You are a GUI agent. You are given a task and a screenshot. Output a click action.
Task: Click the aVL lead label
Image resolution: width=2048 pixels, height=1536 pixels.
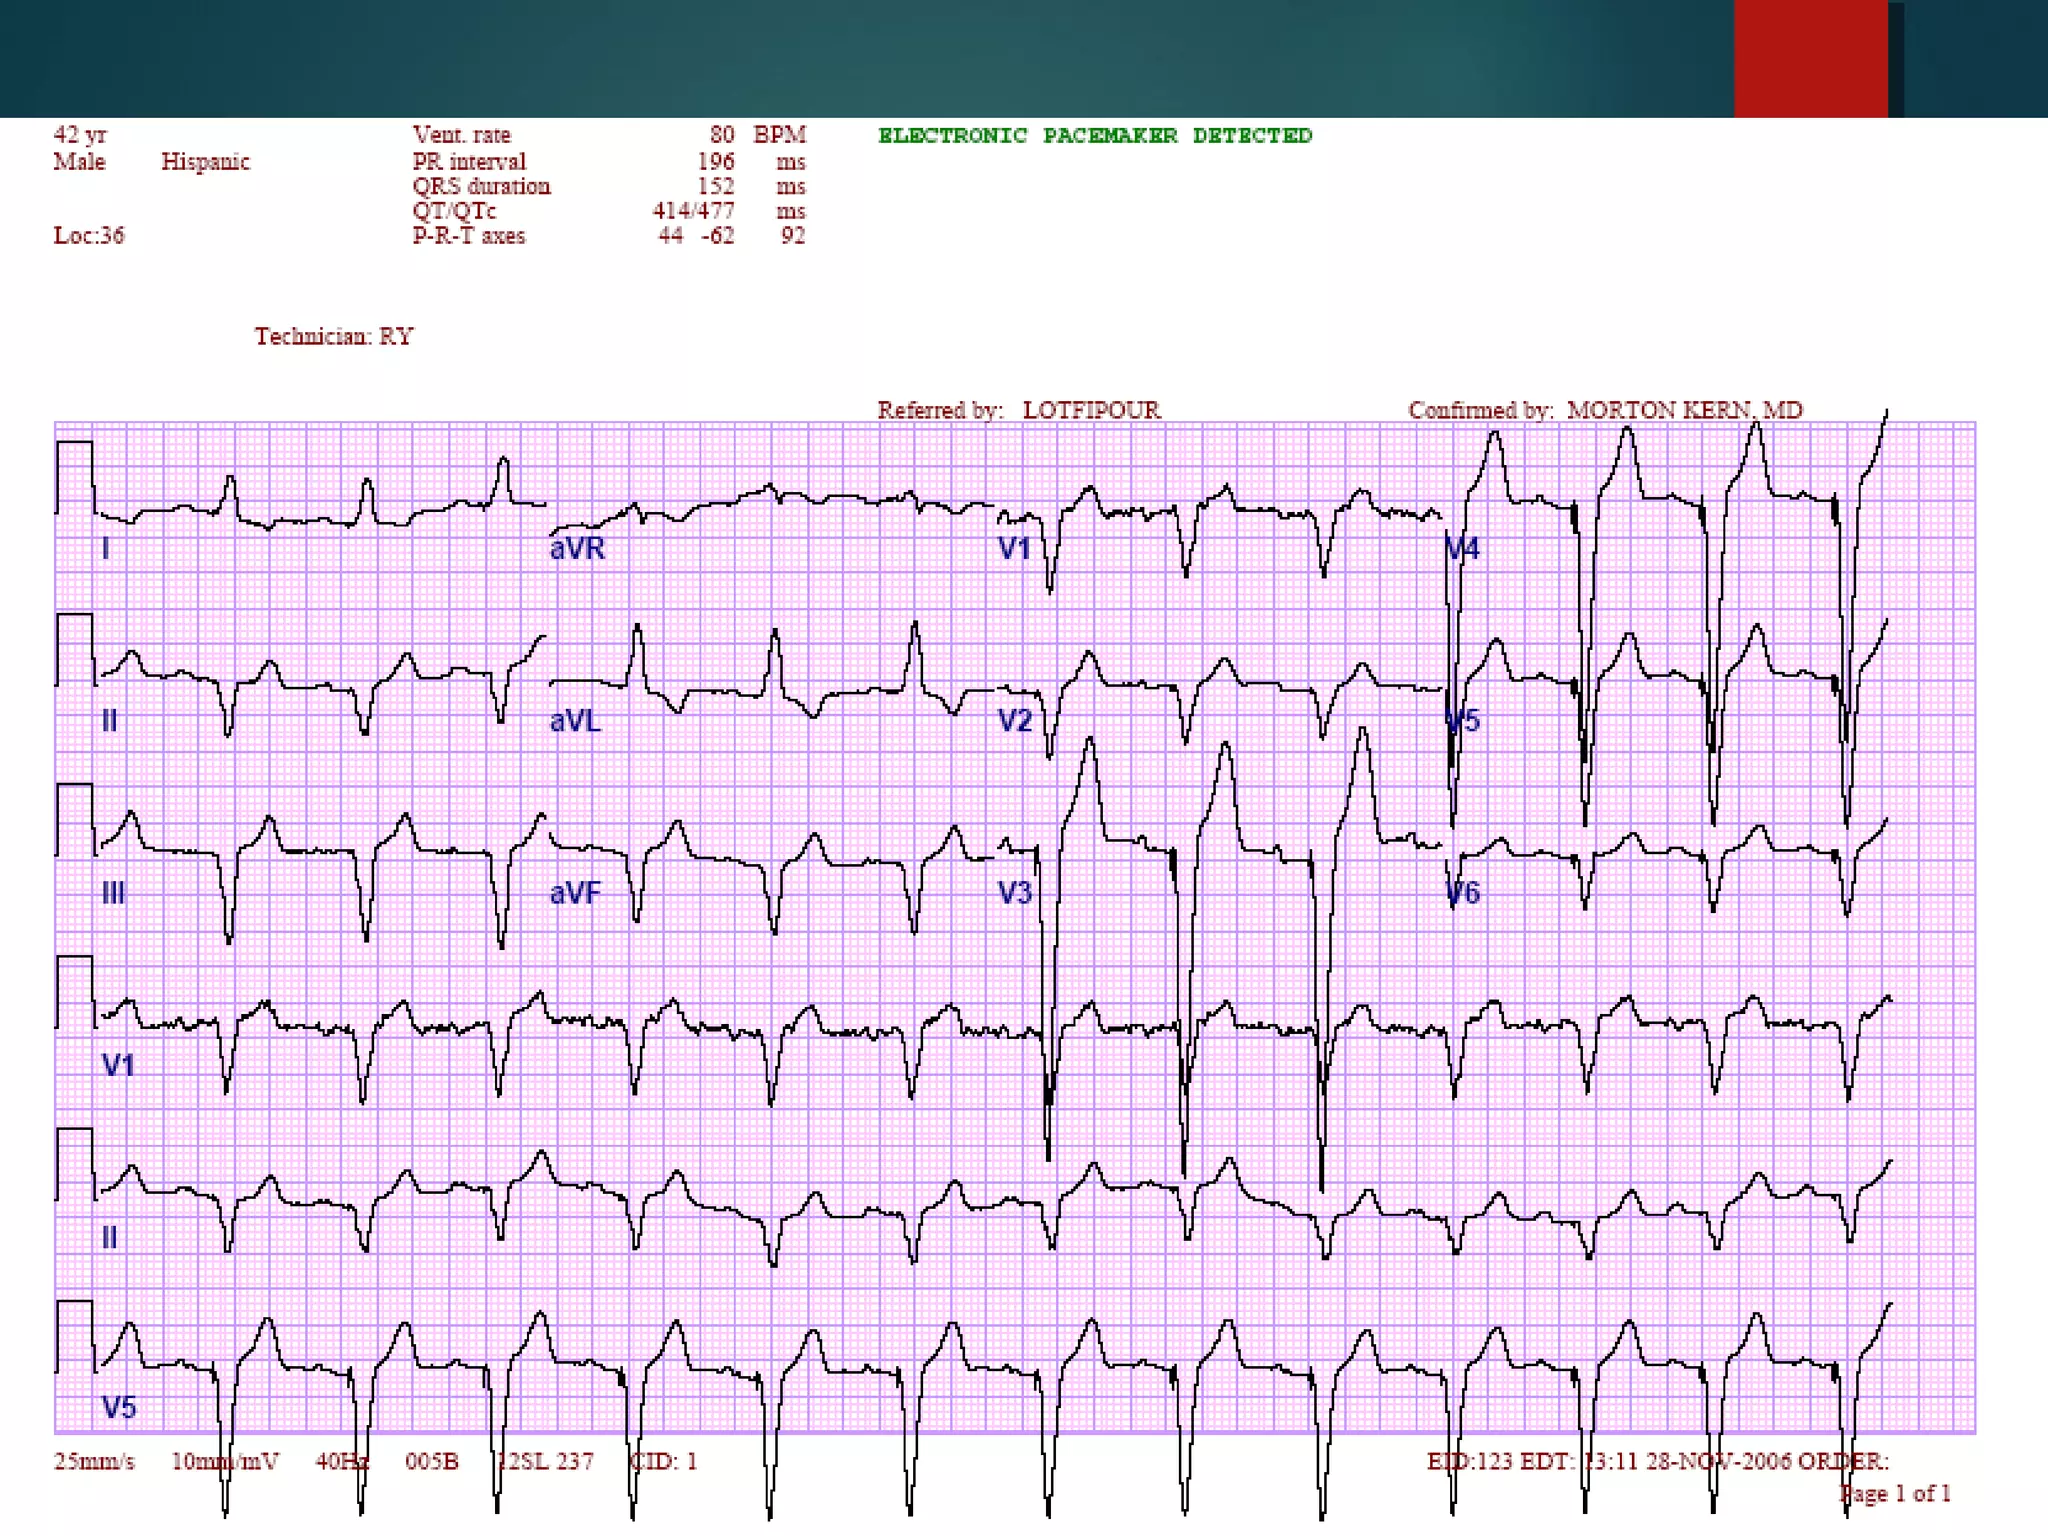click(575, 721)
